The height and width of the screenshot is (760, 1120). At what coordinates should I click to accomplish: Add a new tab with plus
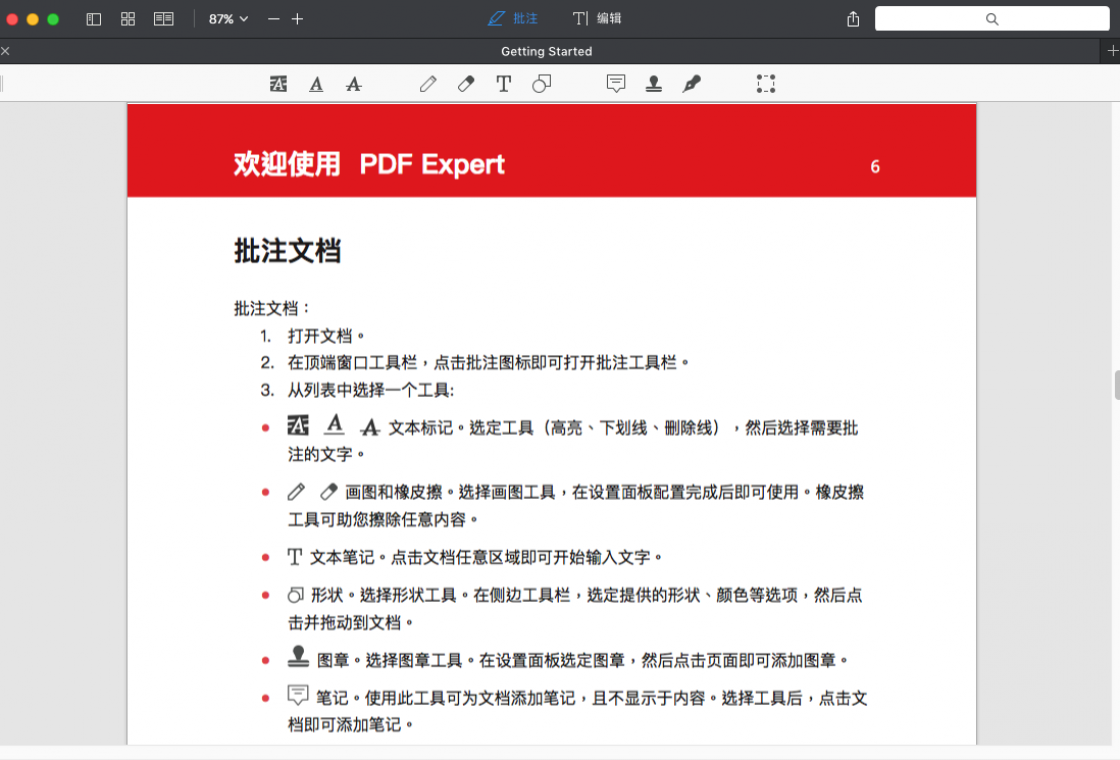click(x=1111, y=51)
